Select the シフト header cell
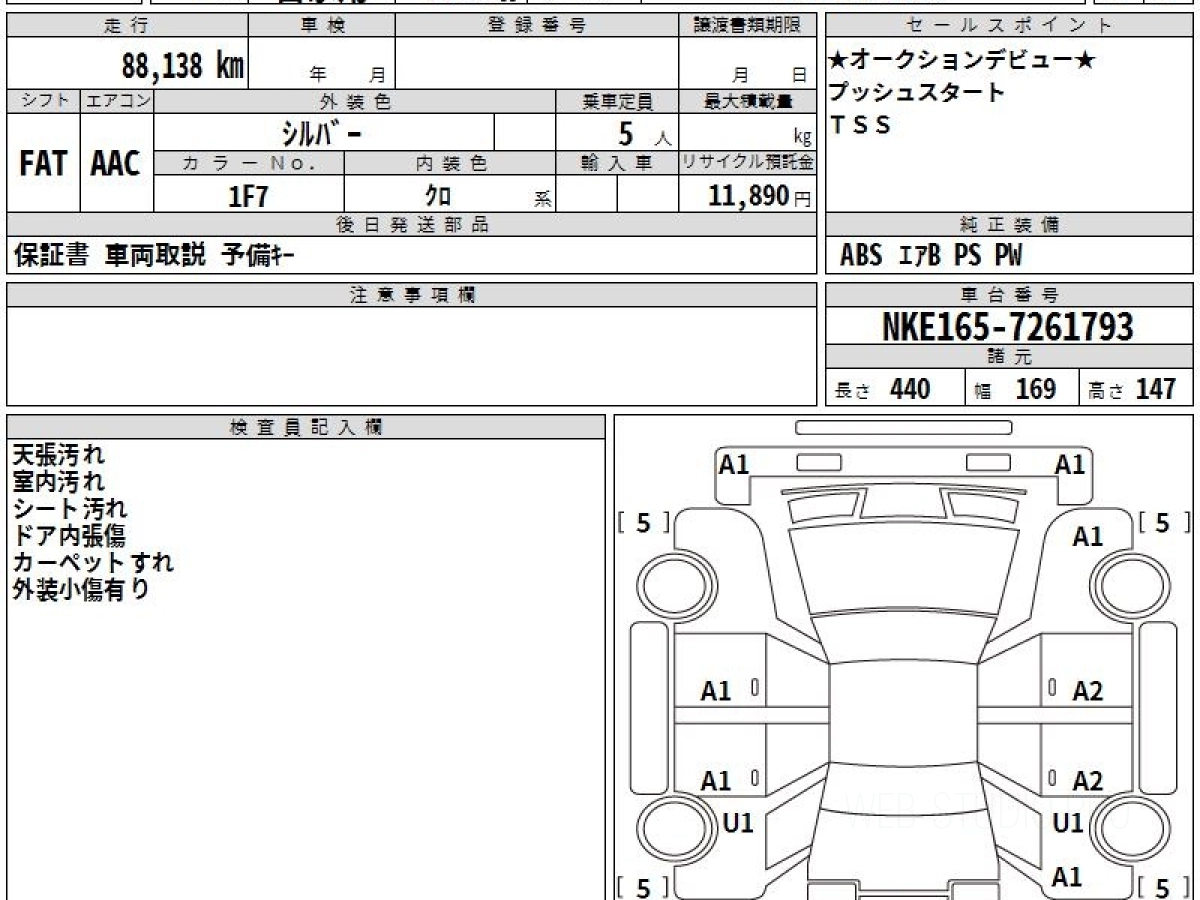The width and height of the screenshot is (1200, 900). (x=44, y=101)
